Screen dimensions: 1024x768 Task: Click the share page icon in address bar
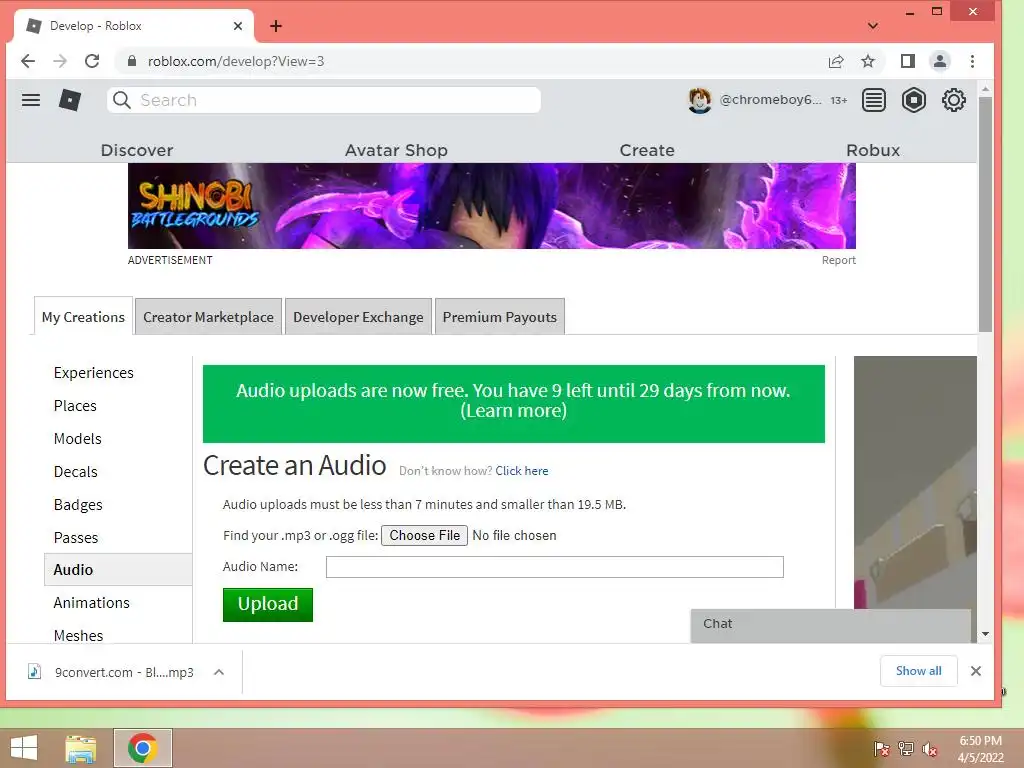click(836, 61)
